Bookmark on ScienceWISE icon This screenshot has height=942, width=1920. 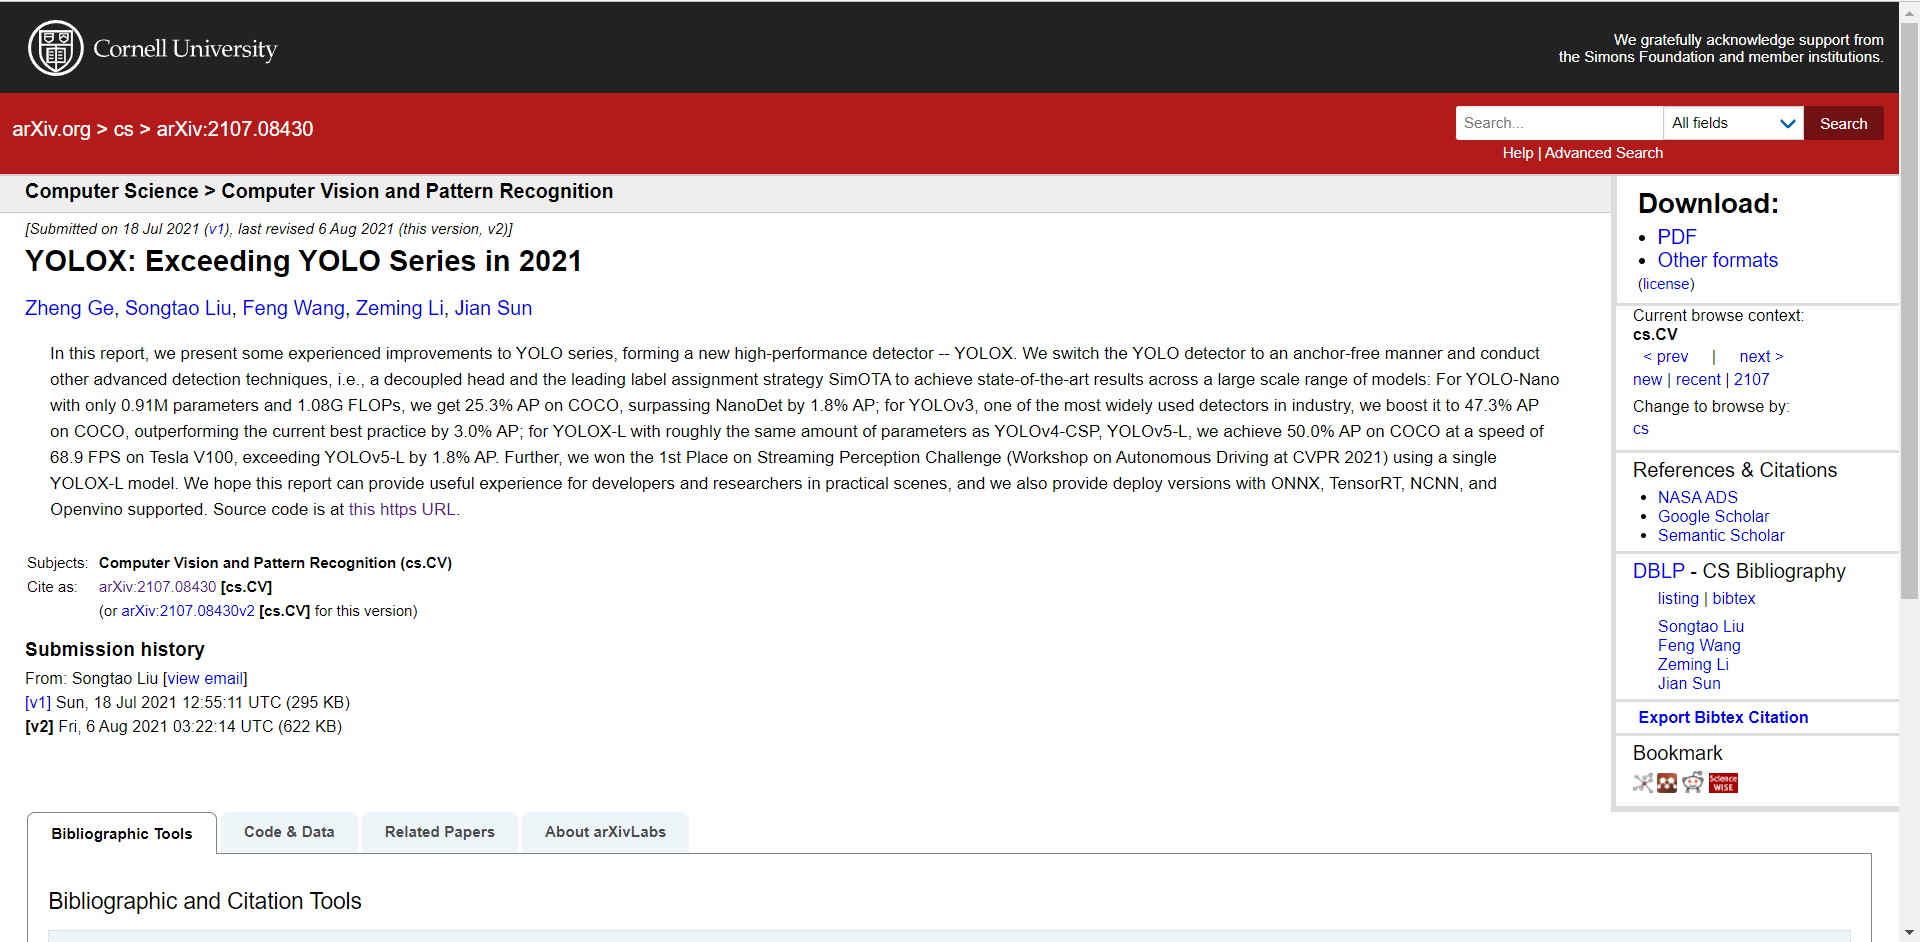tap(1723, 783)
